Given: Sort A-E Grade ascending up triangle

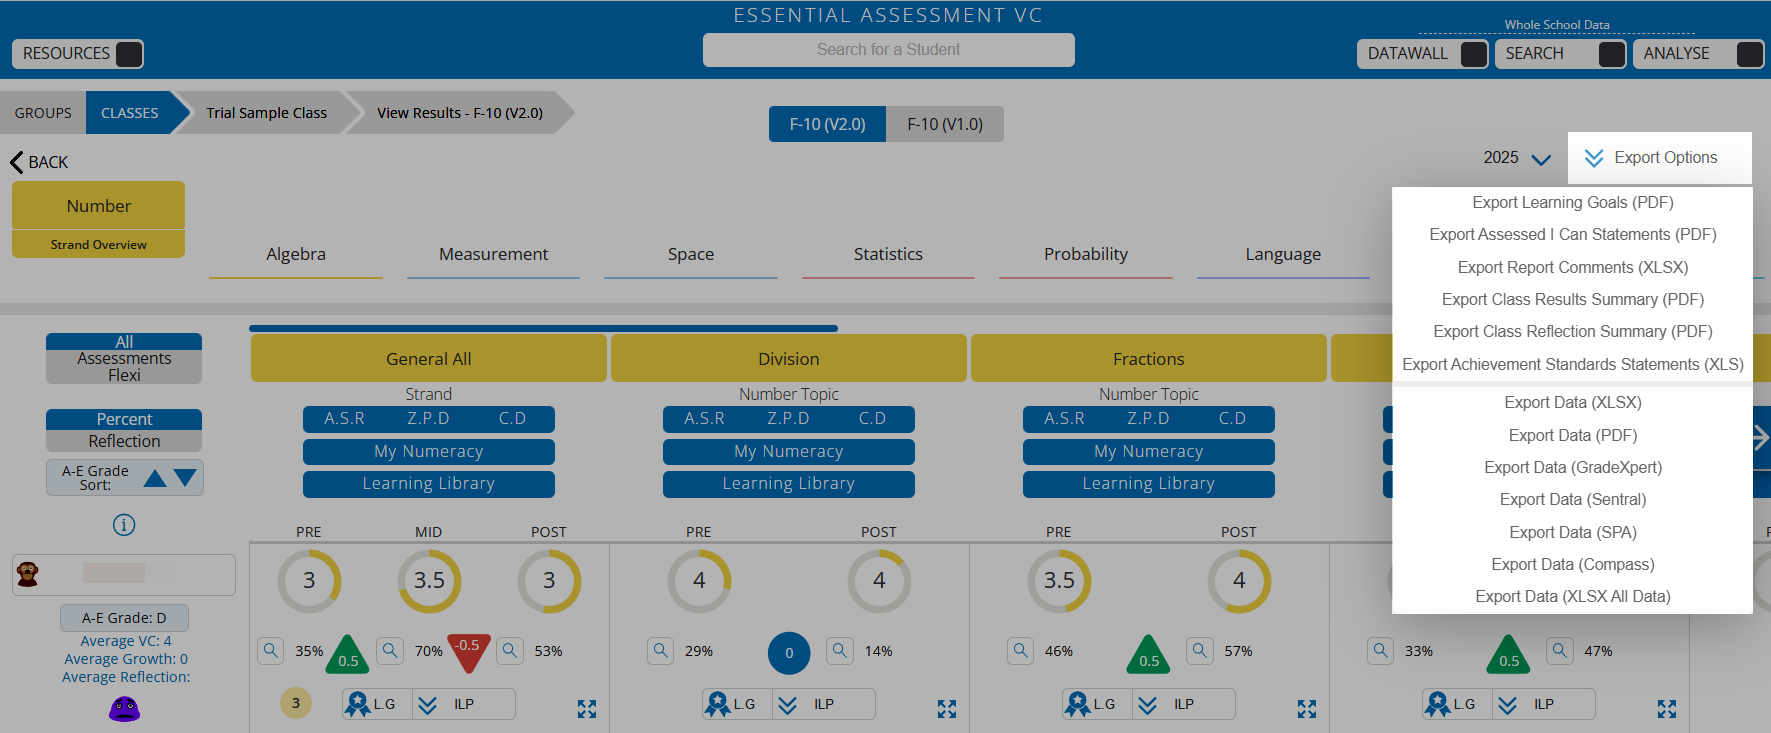Looking at the screenshot, I should 155,478.
